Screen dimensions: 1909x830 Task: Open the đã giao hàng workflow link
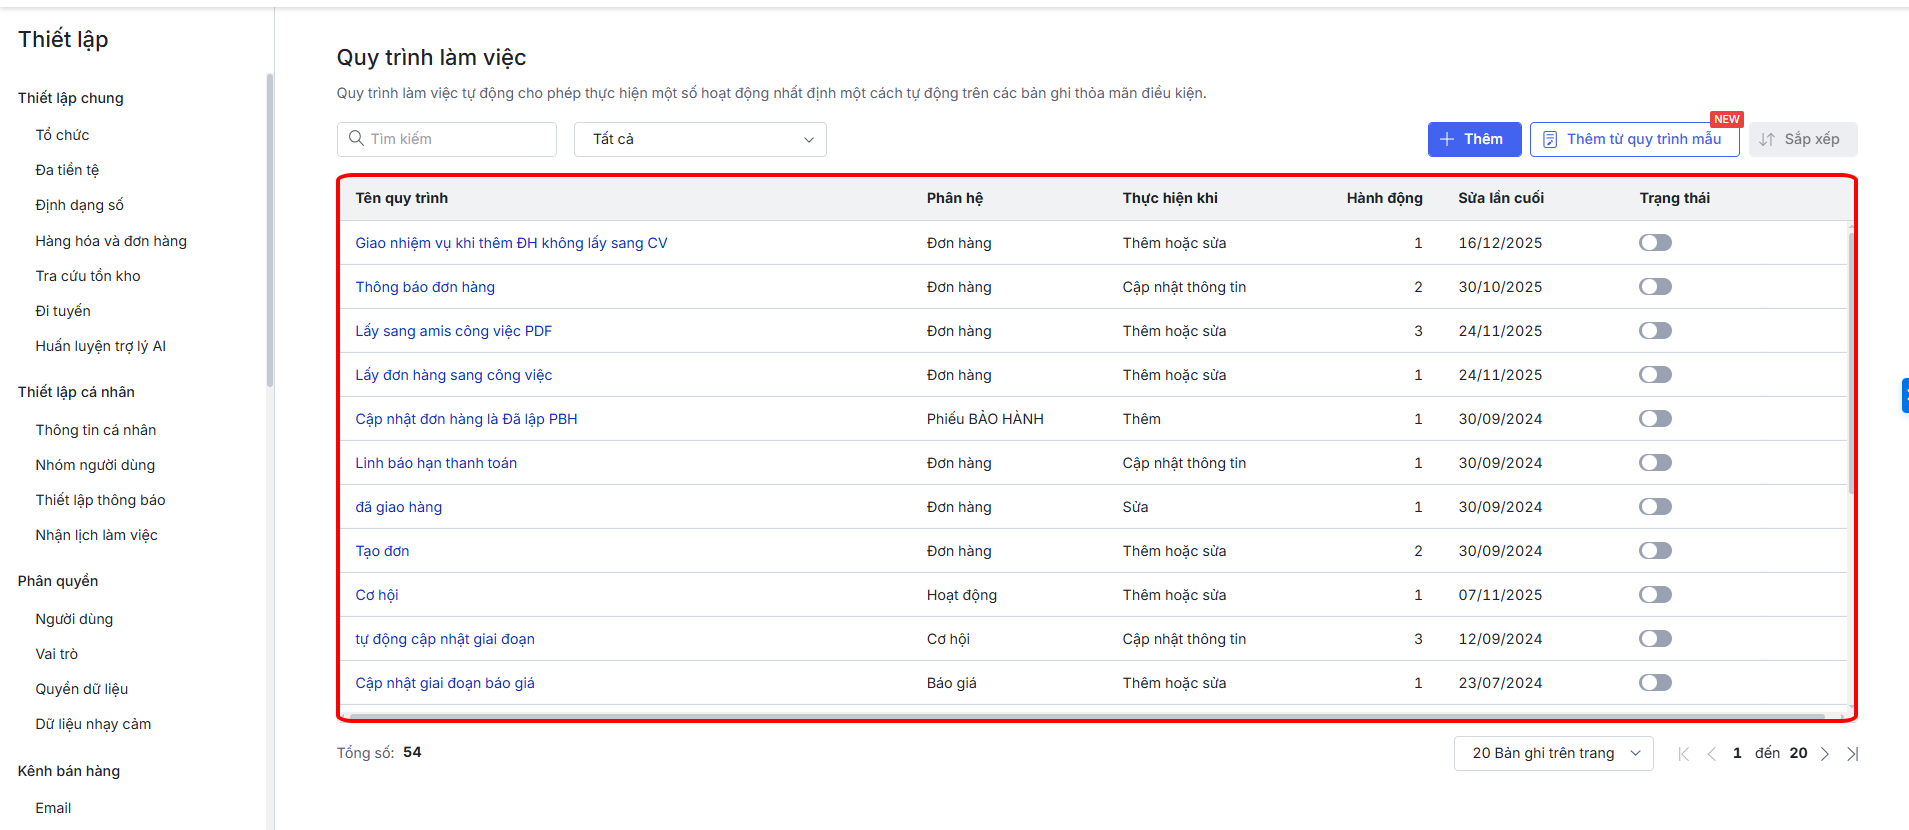(x=399, y=507)
